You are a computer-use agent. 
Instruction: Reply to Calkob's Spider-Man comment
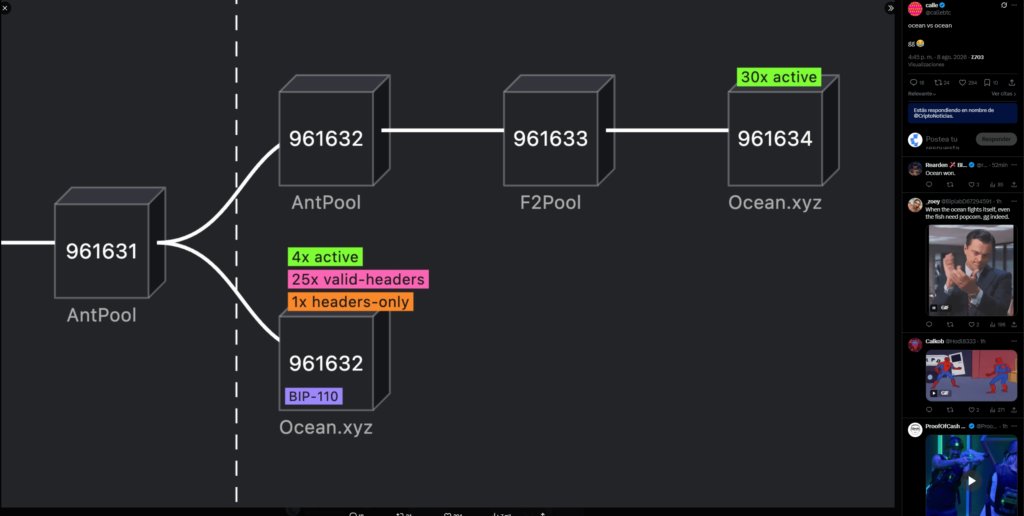pyautogui.click(x=929, y=410)
